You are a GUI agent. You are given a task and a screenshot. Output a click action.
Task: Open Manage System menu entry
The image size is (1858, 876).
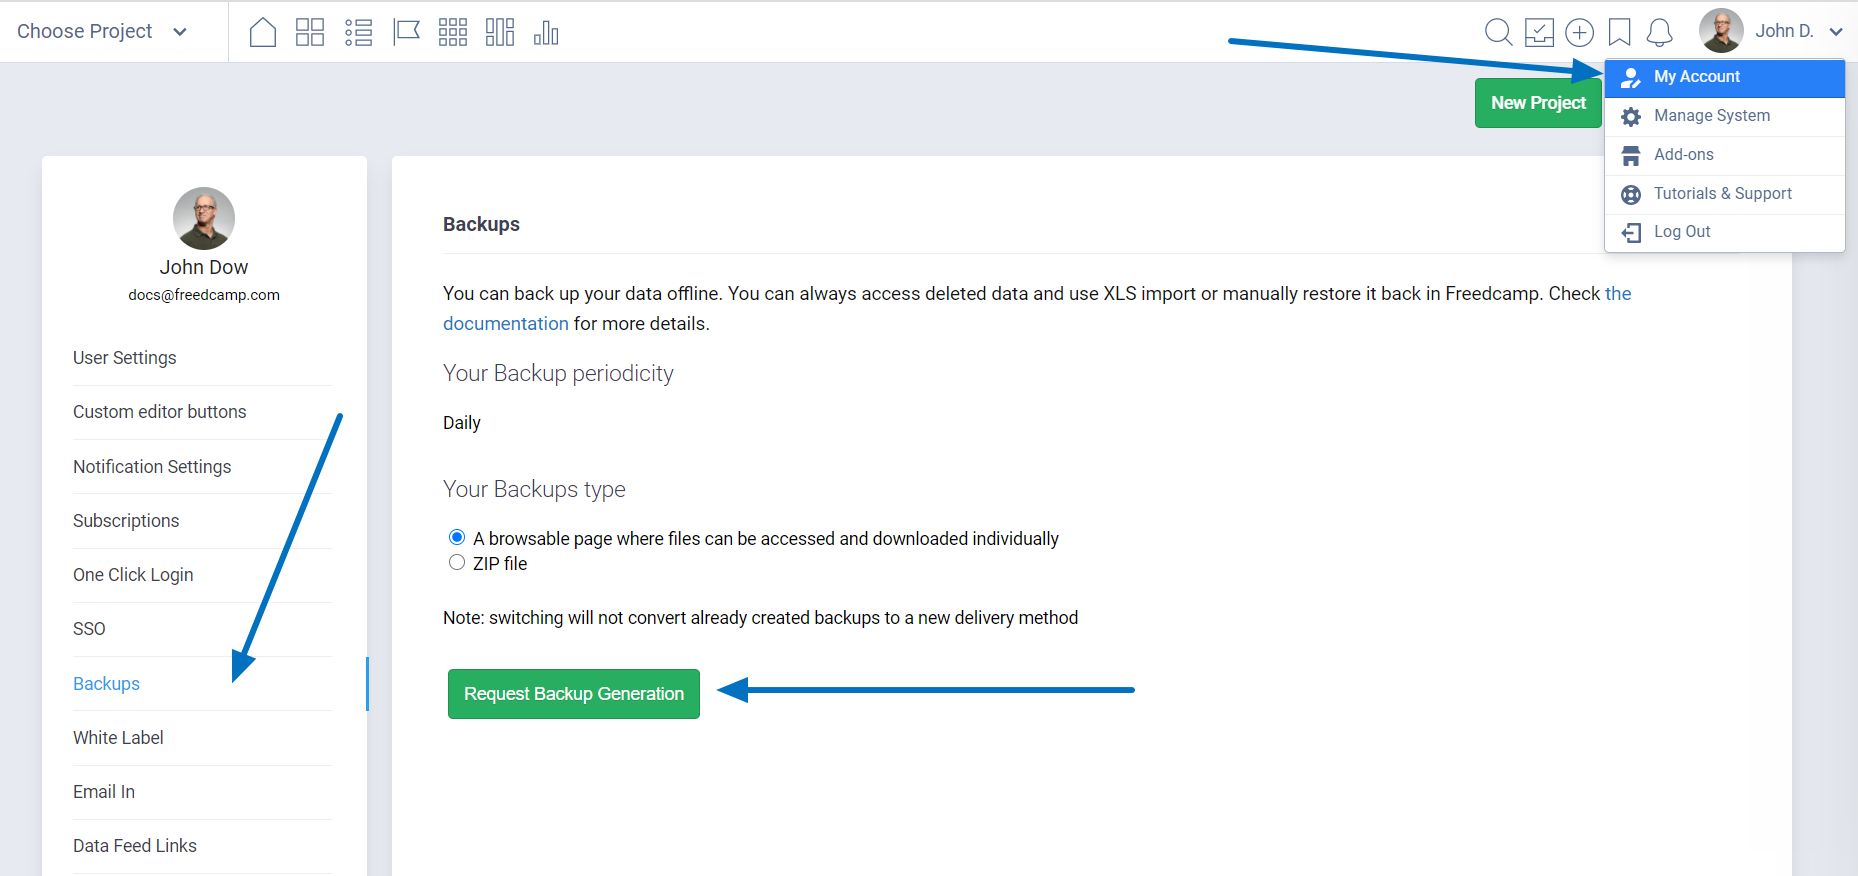pyautogui.click(x=1711, y=116)
